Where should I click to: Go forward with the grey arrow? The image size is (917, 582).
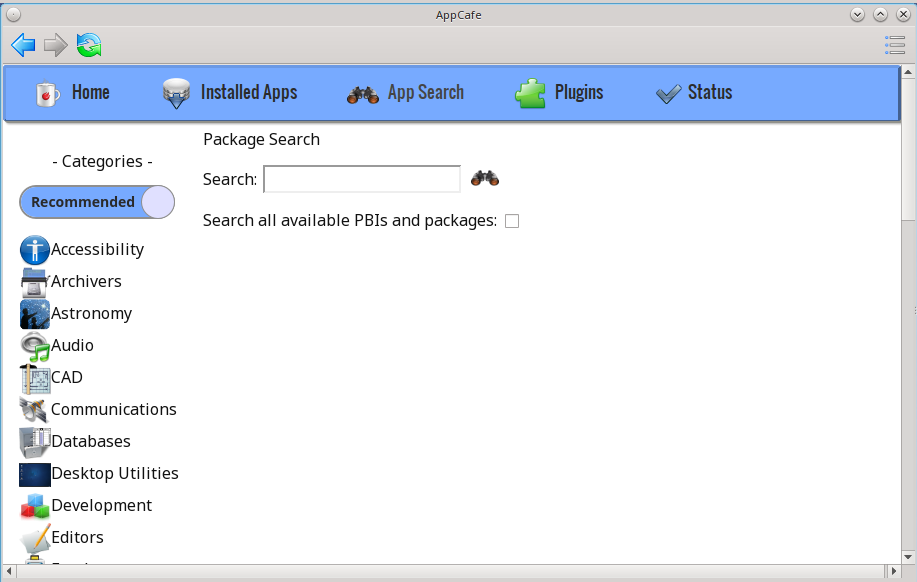pos(56,45)
